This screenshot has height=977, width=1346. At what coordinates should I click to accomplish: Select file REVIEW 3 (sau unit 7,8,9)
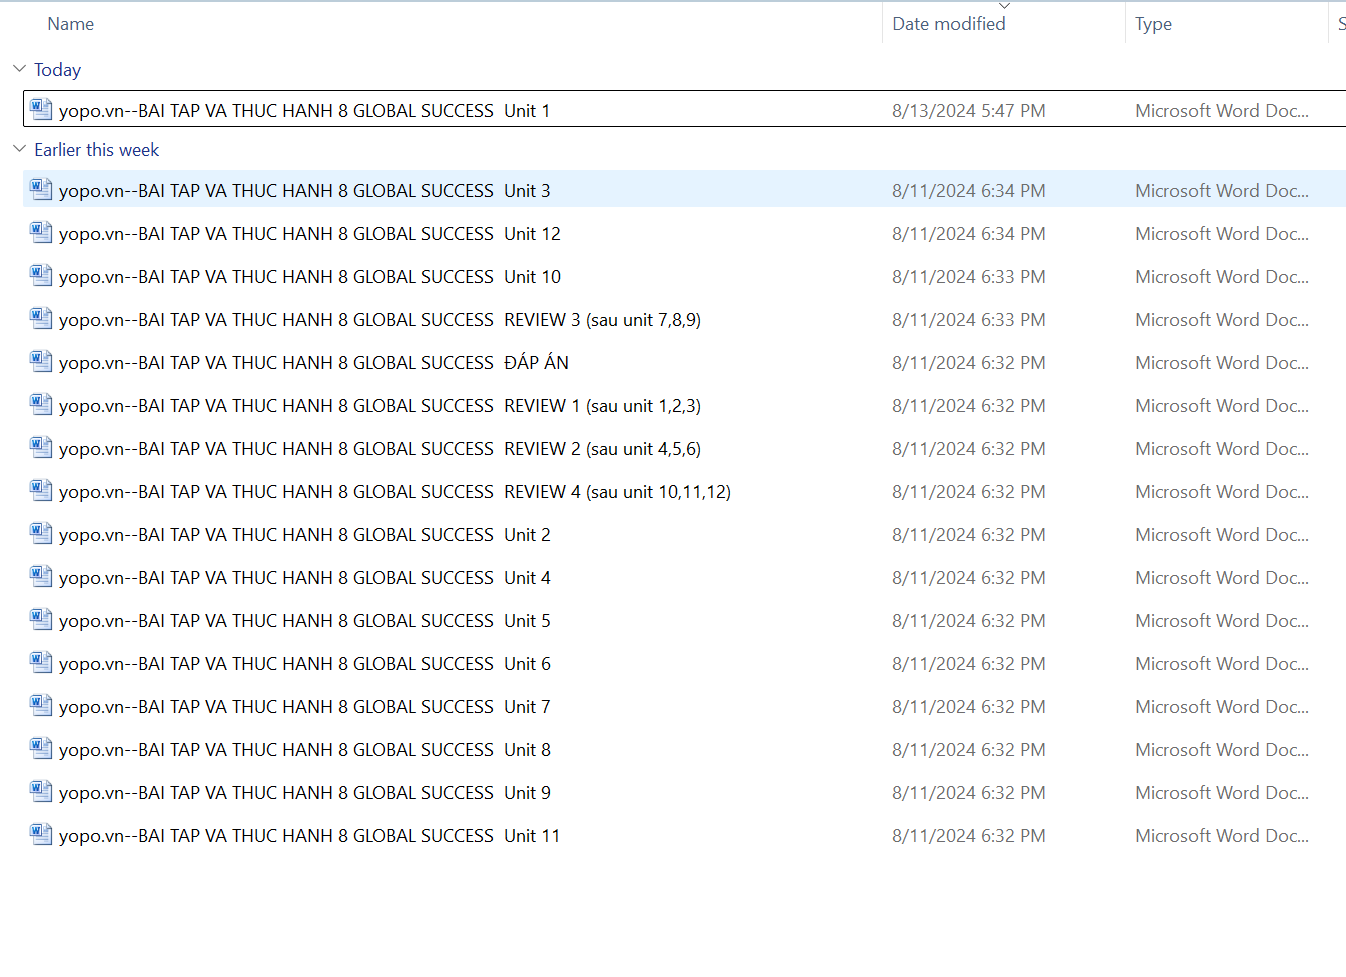380,320
